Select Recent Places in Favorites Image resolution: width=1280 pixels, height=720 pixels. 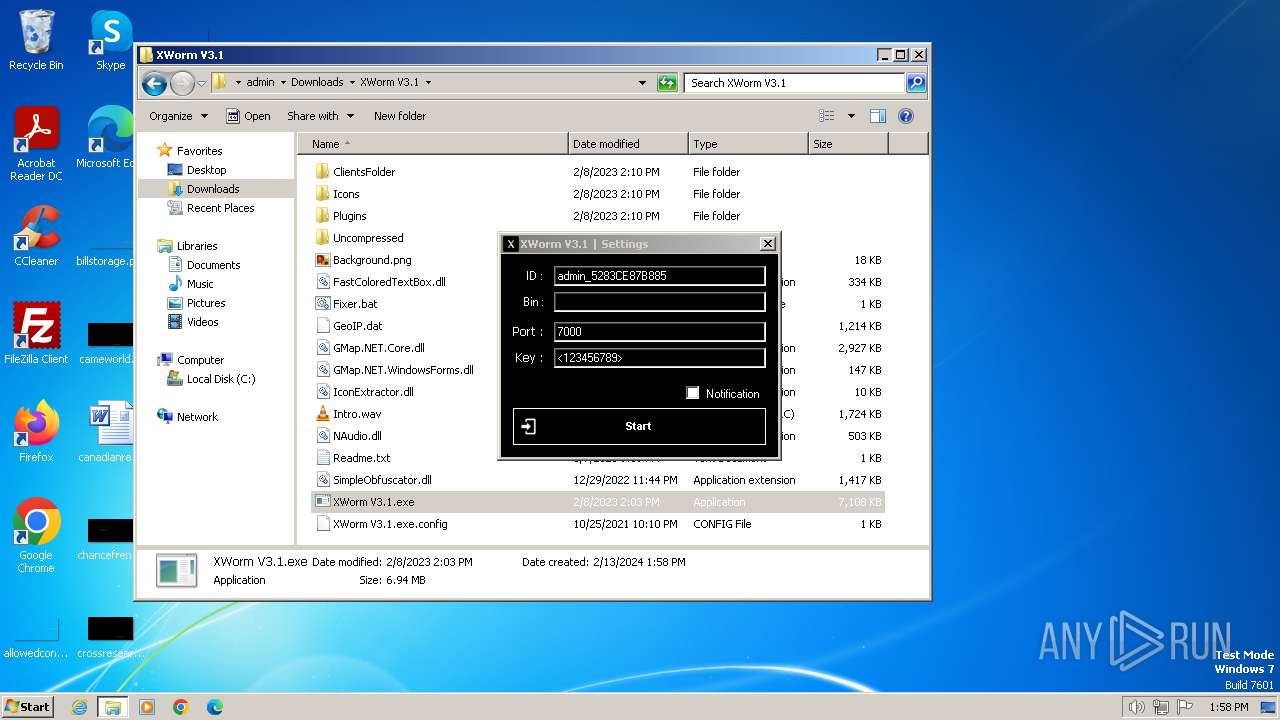pyautogui.click(x=220, y=208)
